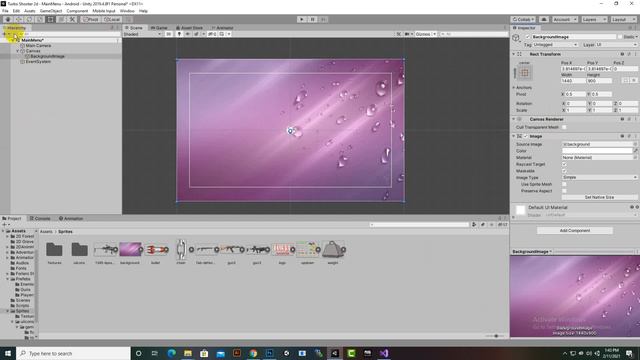Image resolution: width=640 pixels, height=360 pixels.
Task: Select Main Camera in Hierarchy
Action: point(38,46)
